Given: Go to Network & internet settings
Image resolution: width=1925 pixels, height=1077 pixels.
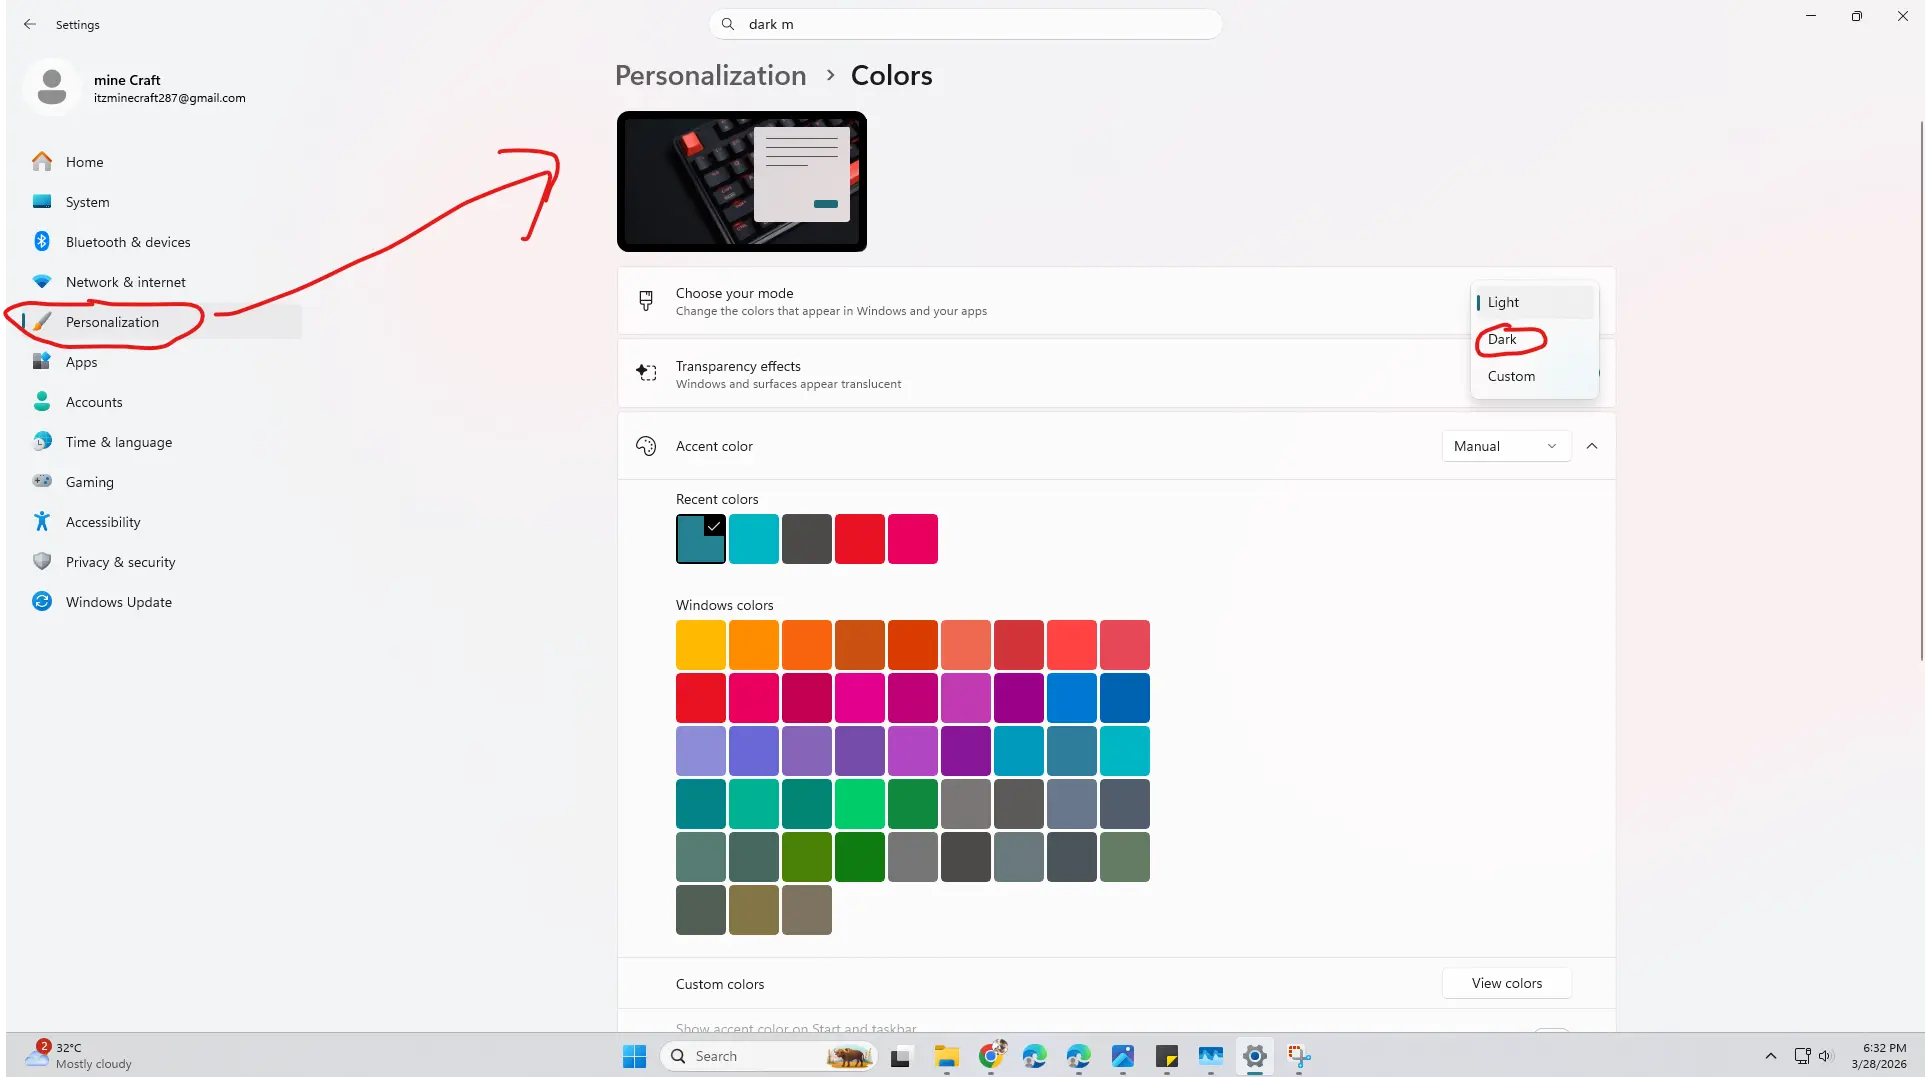Looking at the screenshot, I should pyautogui.click(x=125, y=282).
